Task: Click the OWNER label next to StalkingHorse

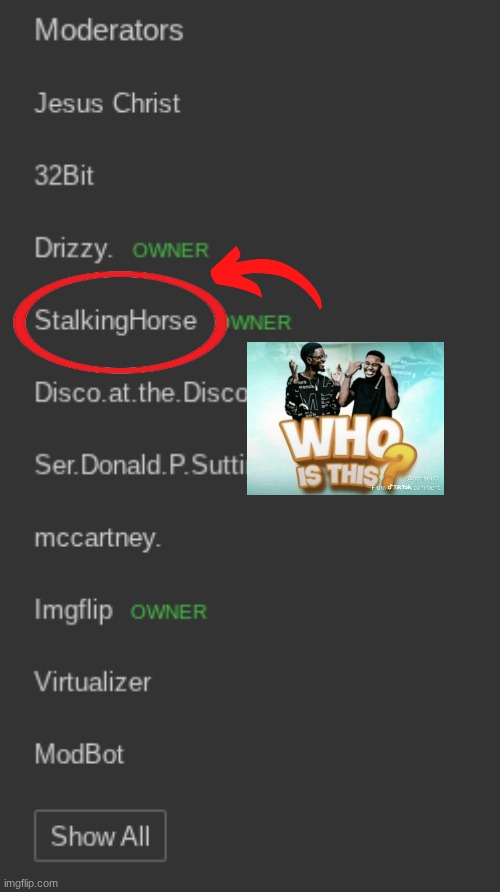Action: coord(259,323)
